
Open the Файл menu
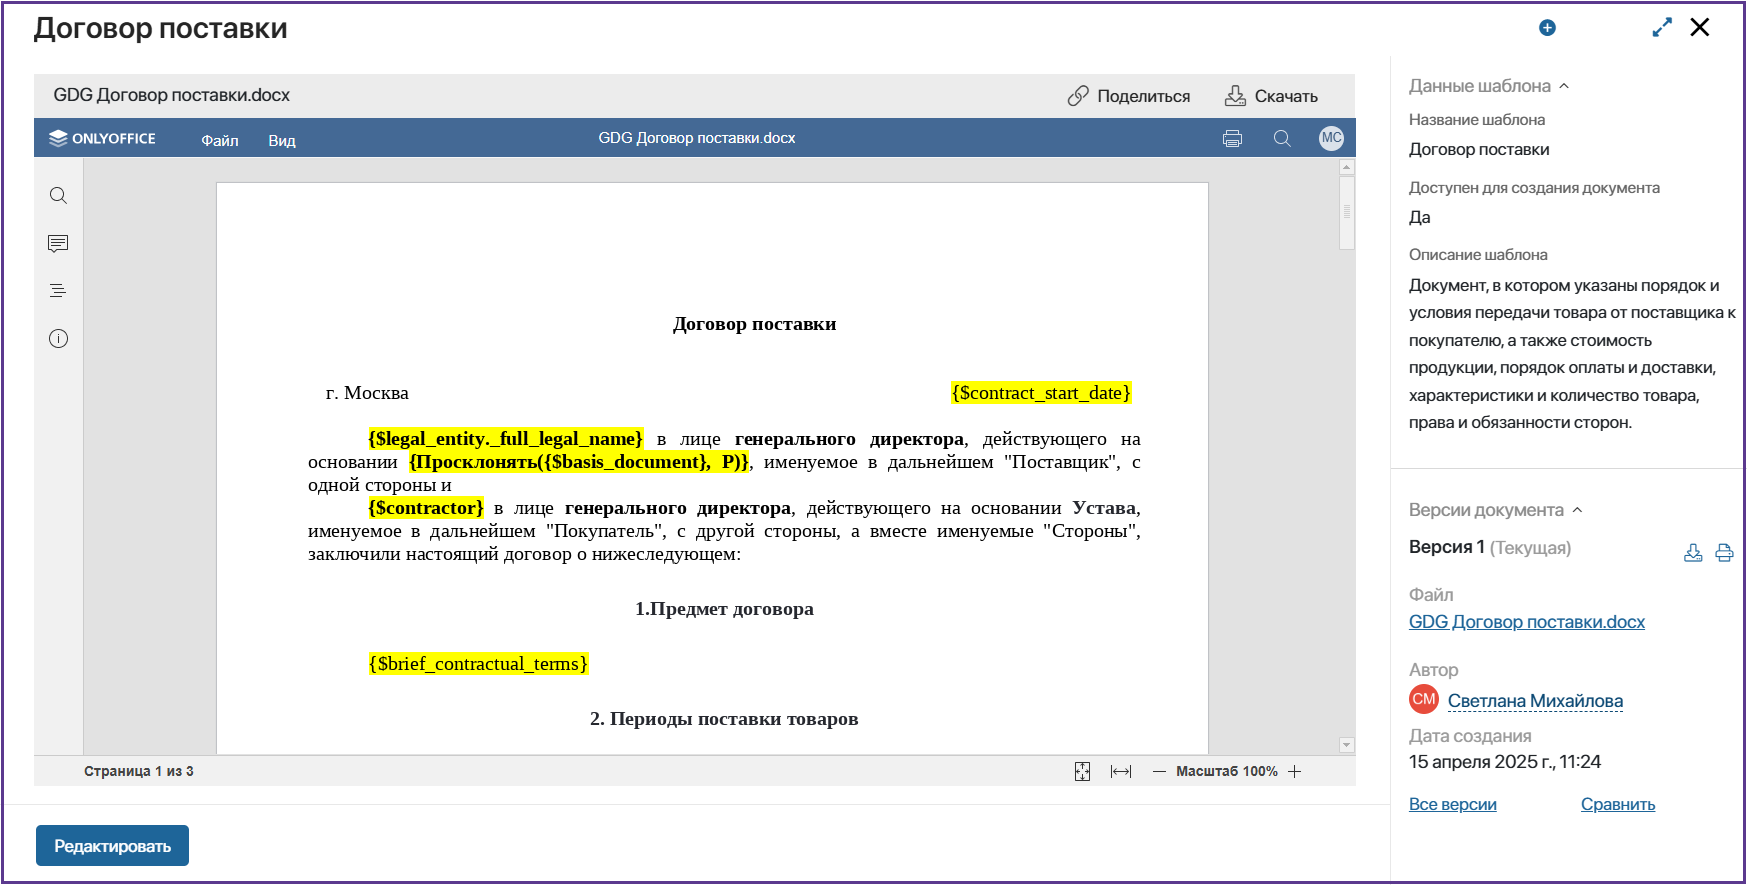click(x=220, y=140)
